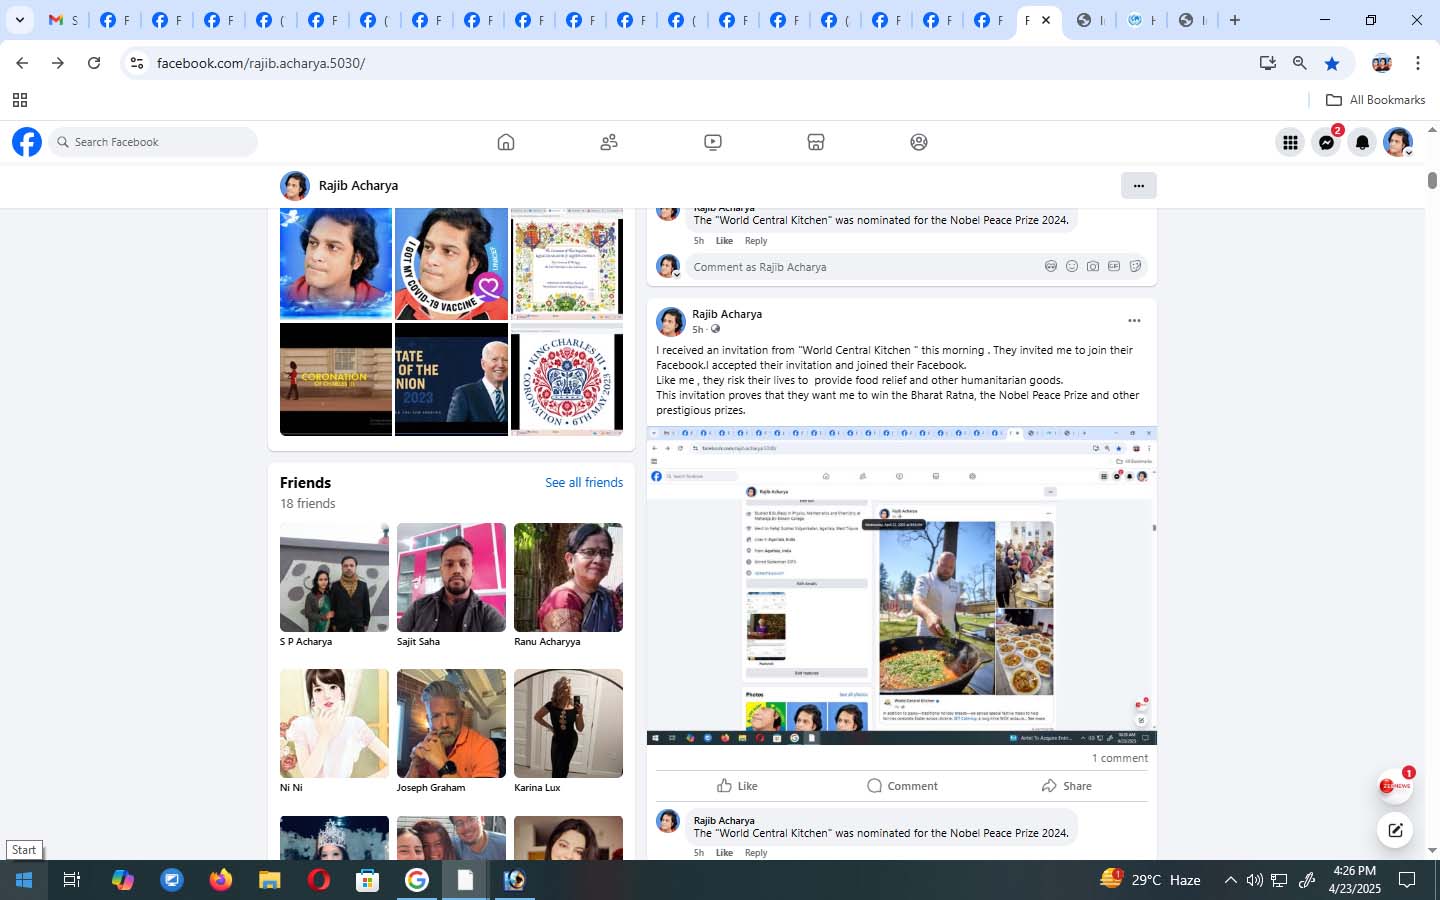Open Ranu Acharyya friend profile
This screenshot has width=1440, height=900.
pyautogui.click(x=568, y=577)
